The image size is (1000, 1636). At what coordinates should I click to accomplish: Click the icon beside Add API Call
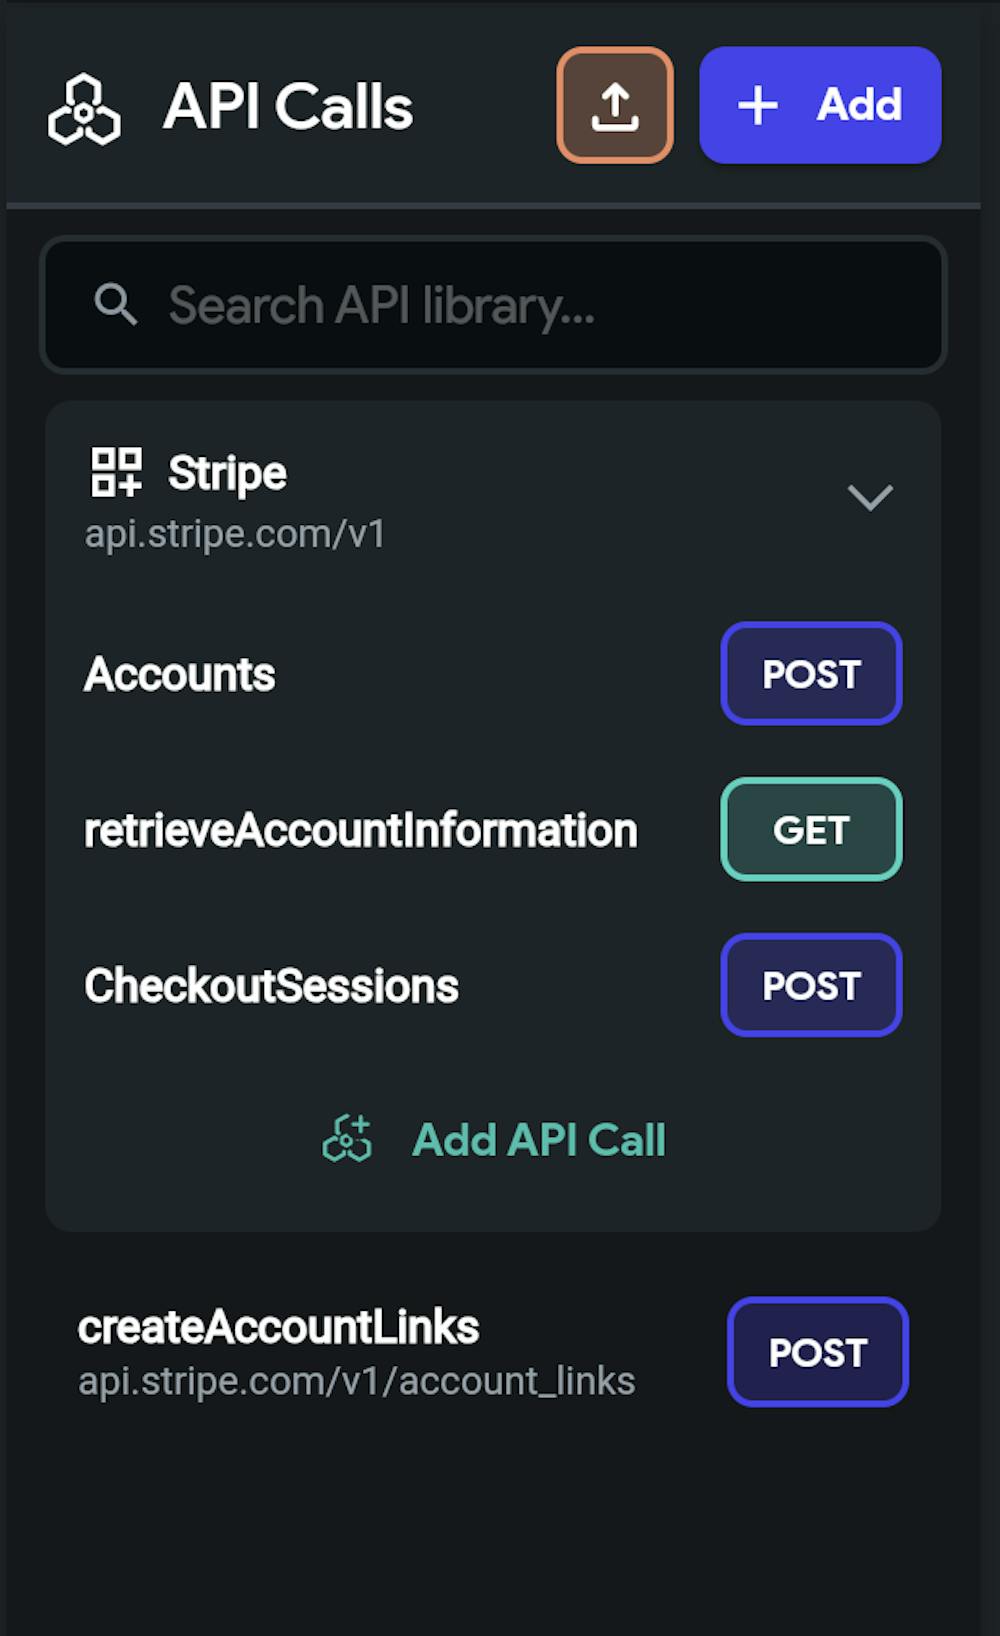coord(347,1139)
